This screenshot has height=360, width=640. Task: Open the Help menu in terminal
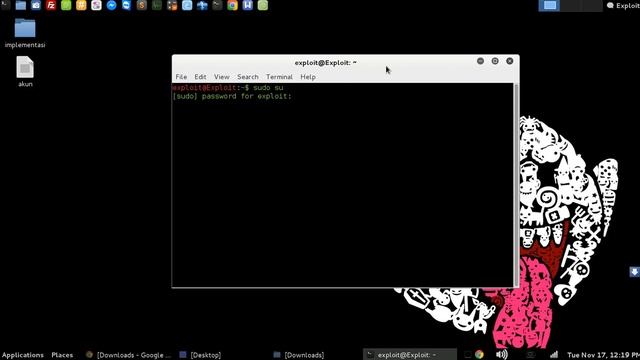tap(308, 77)
